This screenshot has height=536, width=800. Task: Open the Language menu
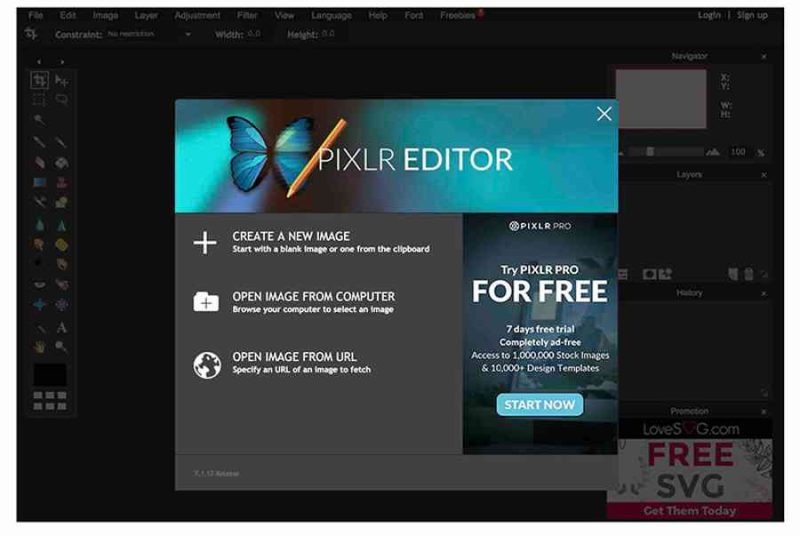tap(331, 15)
